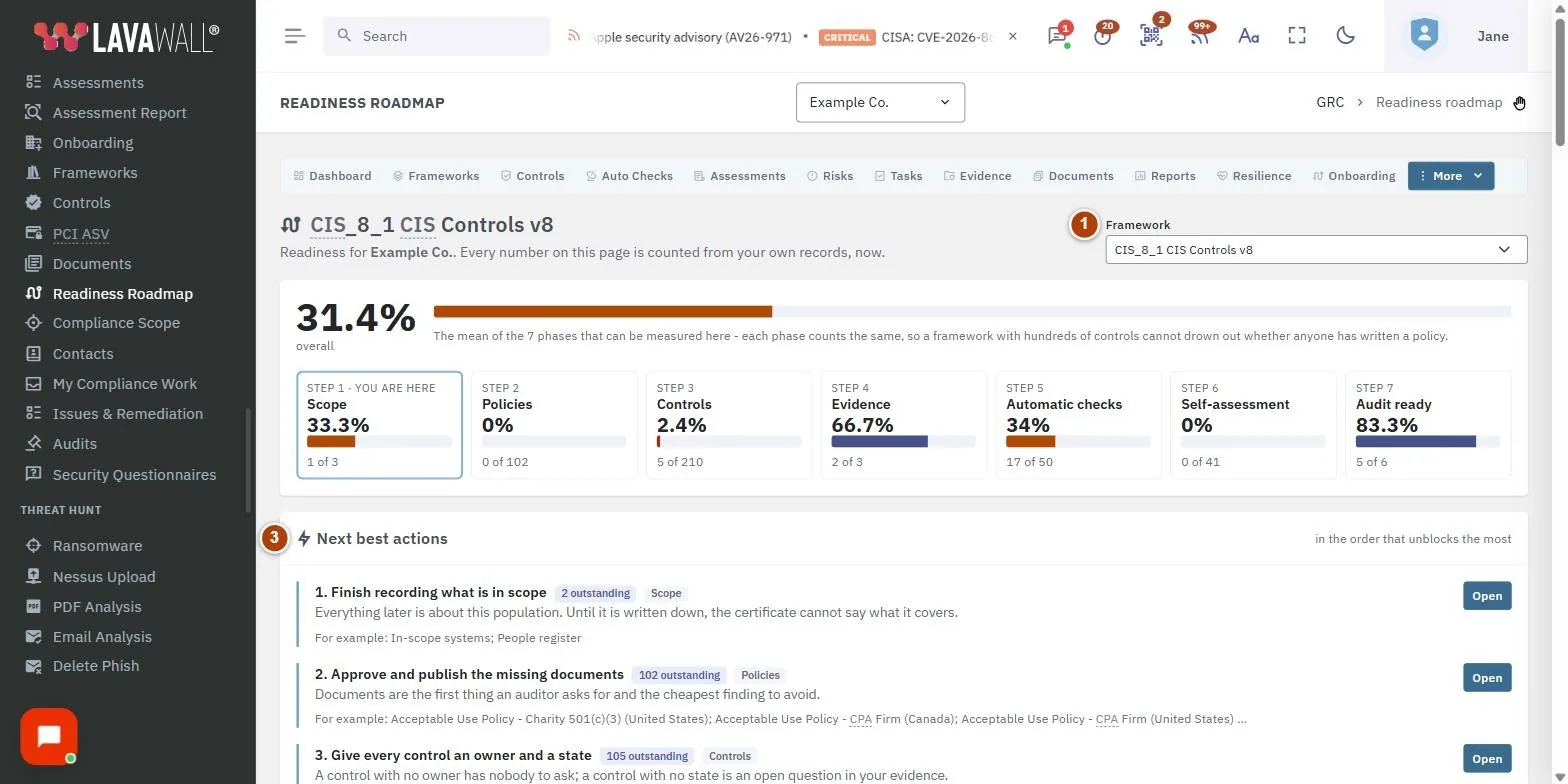Open the font size Aa icon
The image size is (1568, 784).
point(1248,36)
